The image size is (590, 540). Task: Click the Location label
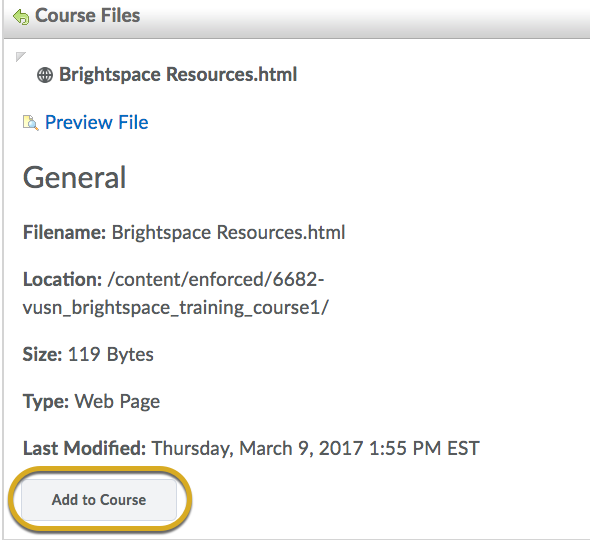pos(62,279)
